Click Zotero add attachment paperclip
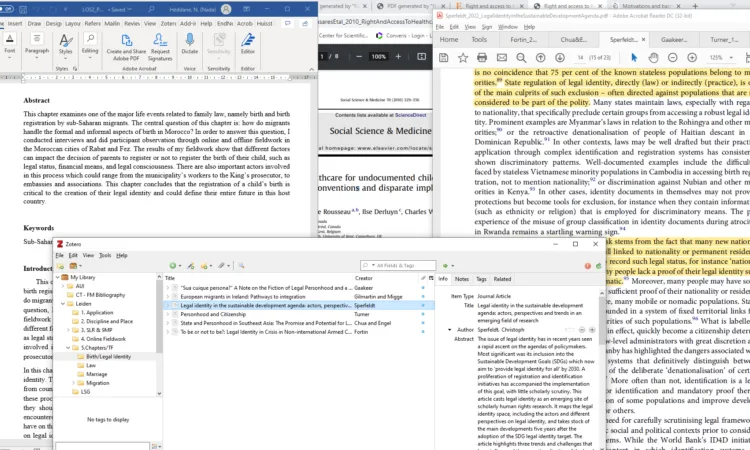 pyautogui.click(x=221, y=266)
